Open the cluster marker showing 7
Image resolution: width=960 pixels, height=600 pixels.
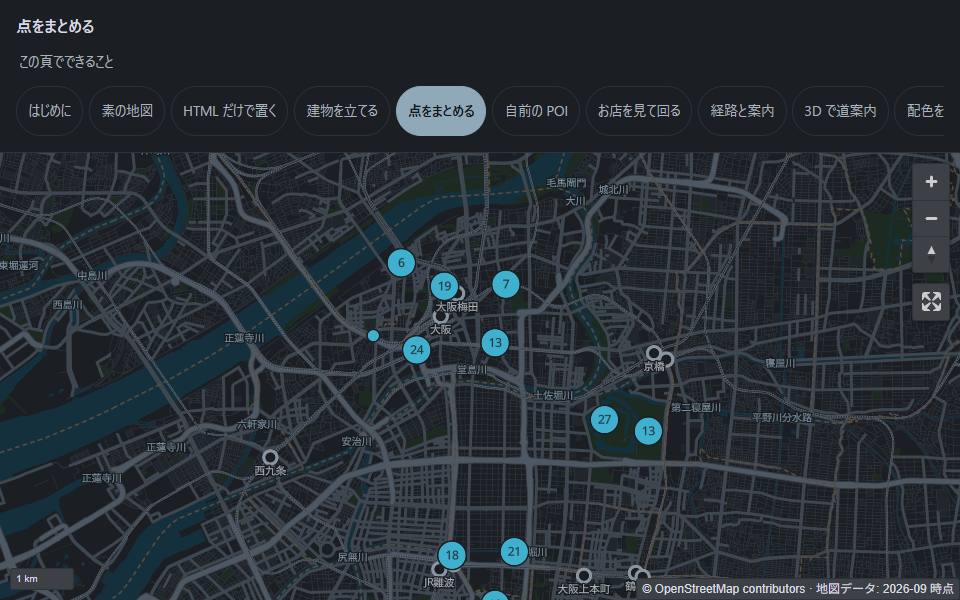pos(506,284)
